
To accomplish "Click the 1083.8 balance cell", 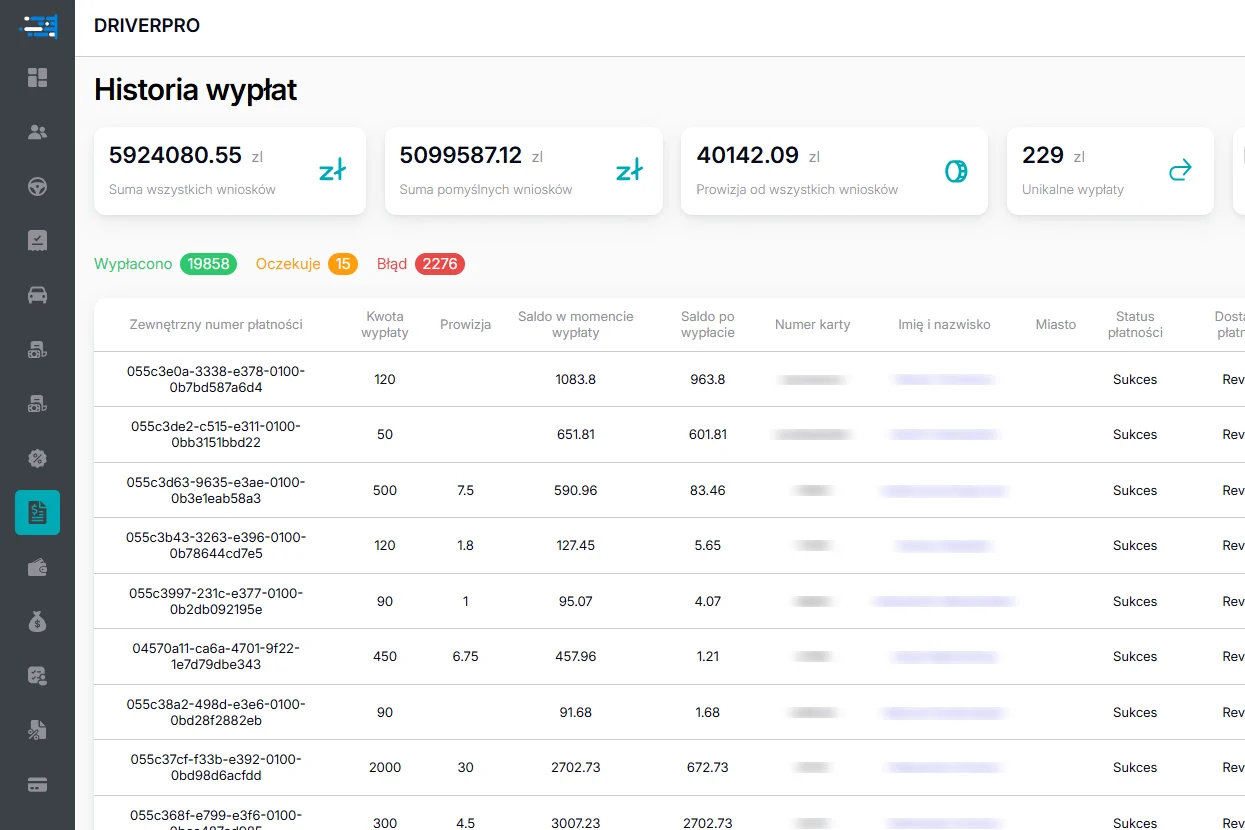I will [x=576, y=379].
